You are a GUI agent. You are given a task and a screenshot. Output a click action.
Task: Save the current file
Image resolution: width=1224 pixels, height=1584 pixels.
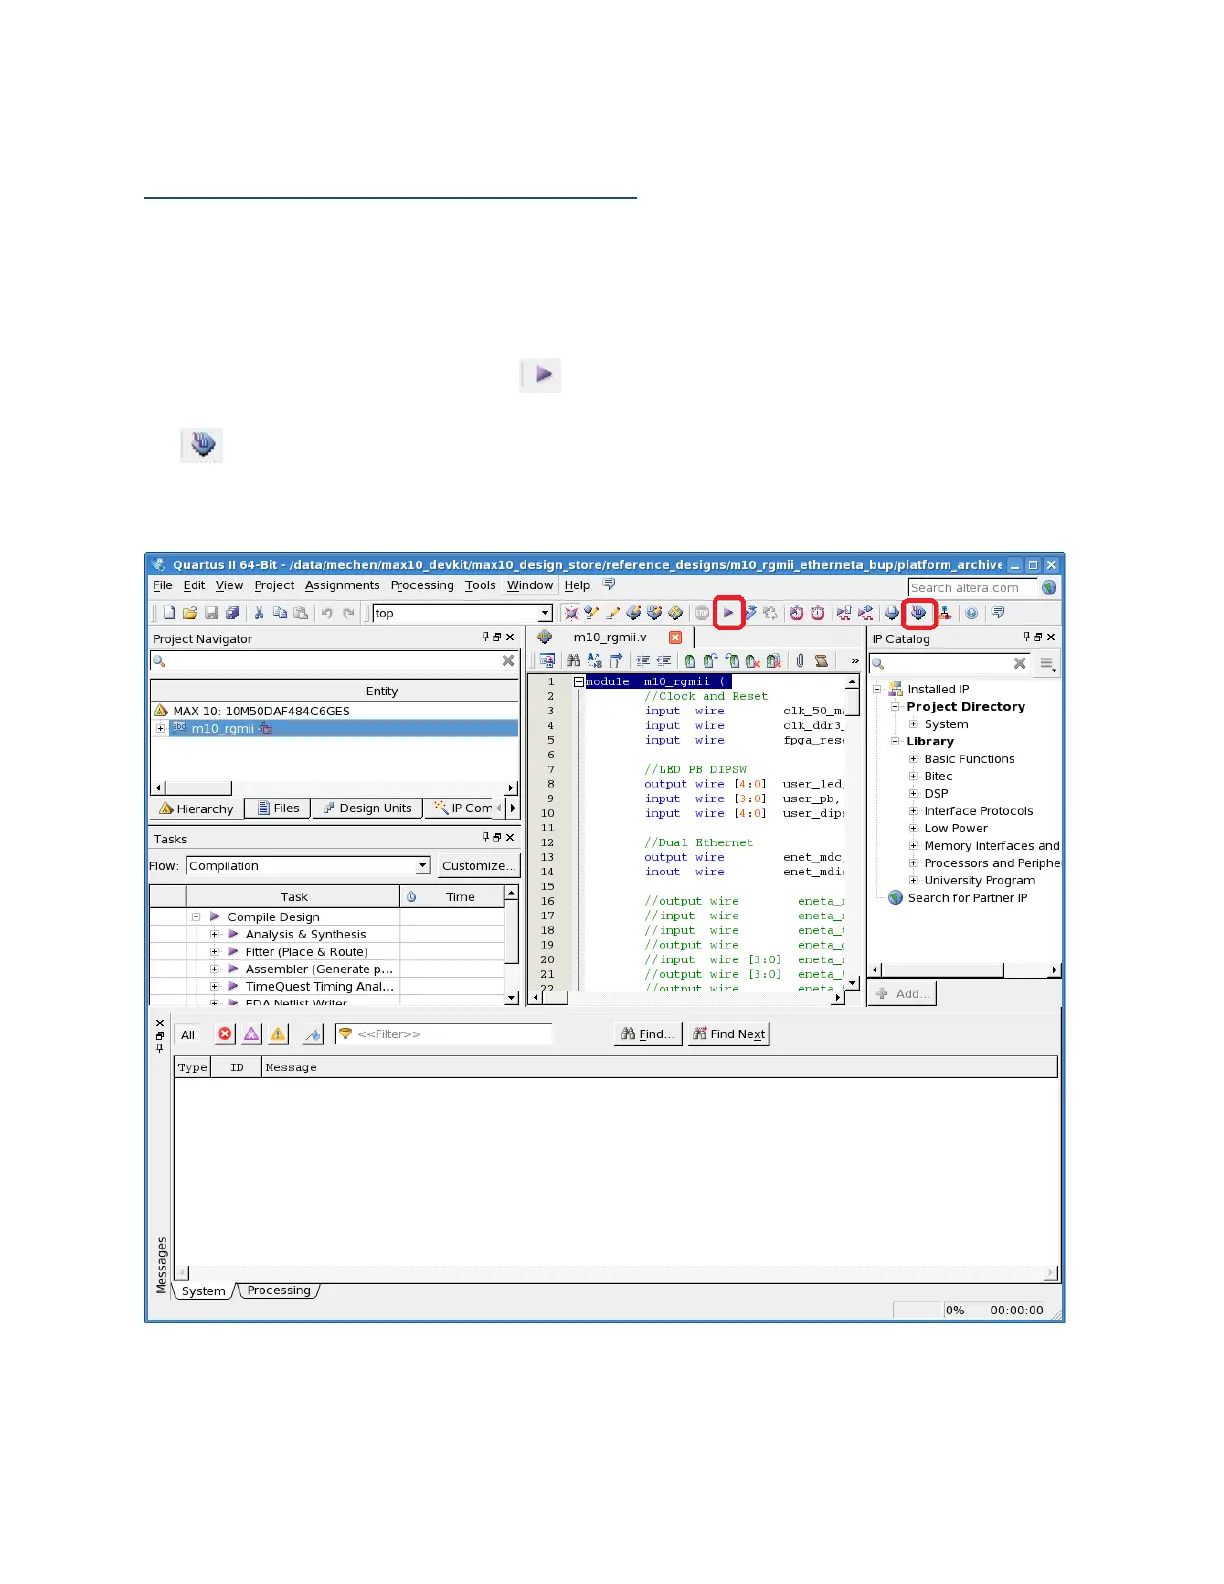tap(211, 613)
